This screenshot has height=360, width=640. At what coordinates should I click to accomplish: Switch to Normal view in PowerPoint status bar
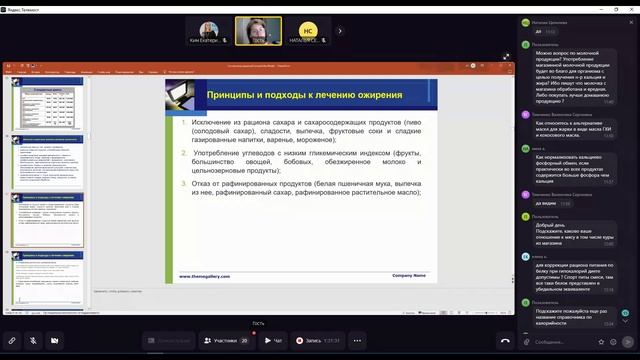[443, 313]
